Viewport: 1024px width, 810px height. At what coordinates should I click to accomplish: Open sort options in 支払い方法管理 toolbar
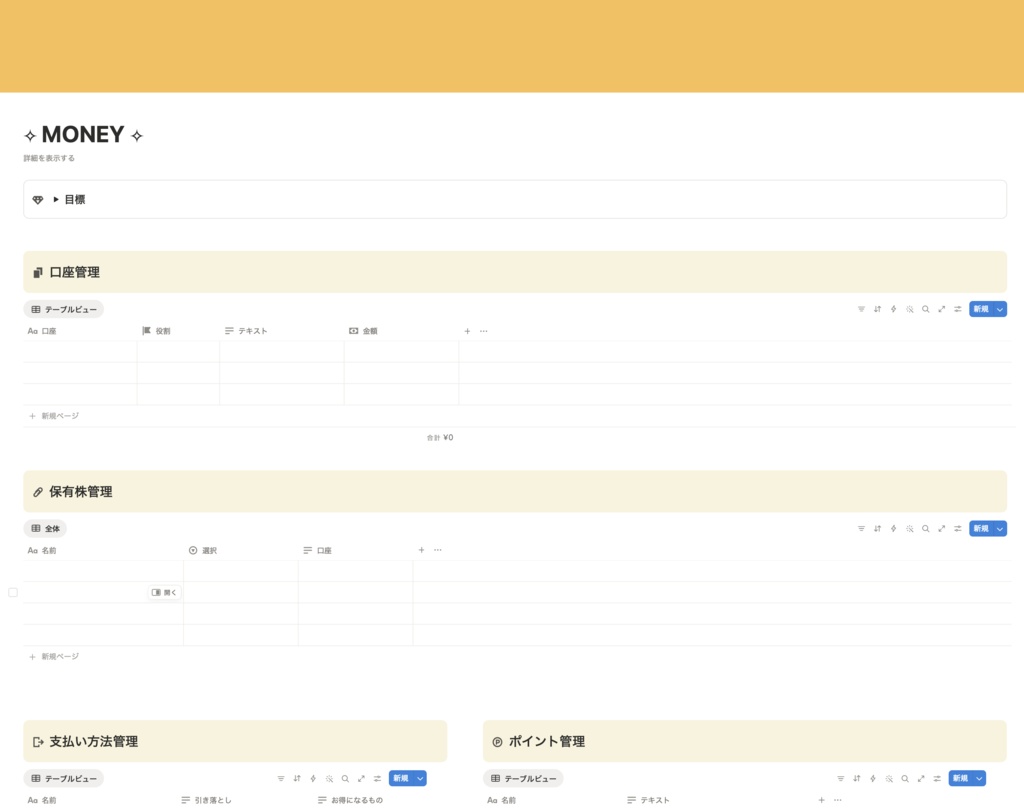coord(297,779)
